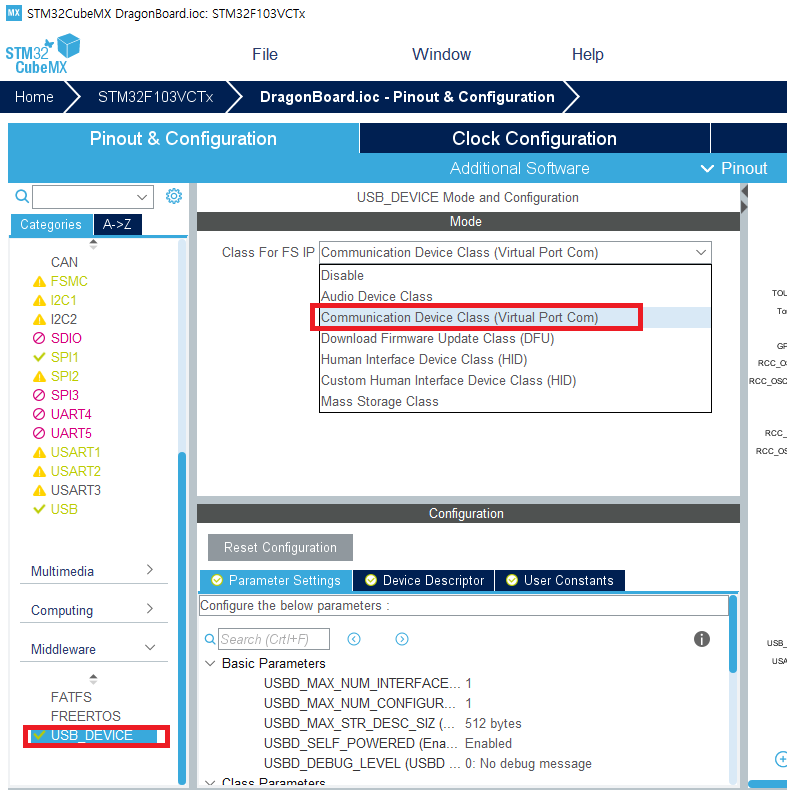Open the Parameter Settings tab
This screenshot has height=795, width=787.
coord(276,581)
